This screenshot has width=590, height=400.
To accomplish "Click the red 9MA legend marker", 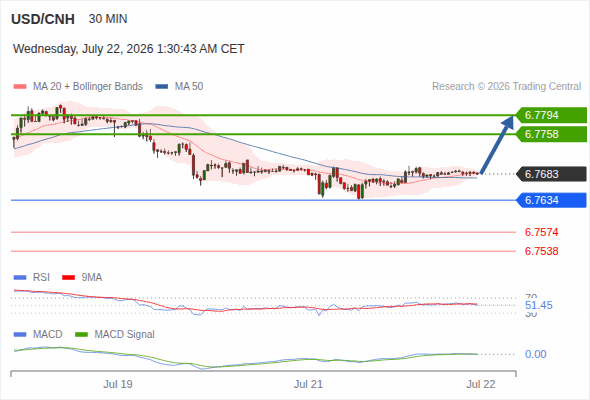I will (68, 278).
